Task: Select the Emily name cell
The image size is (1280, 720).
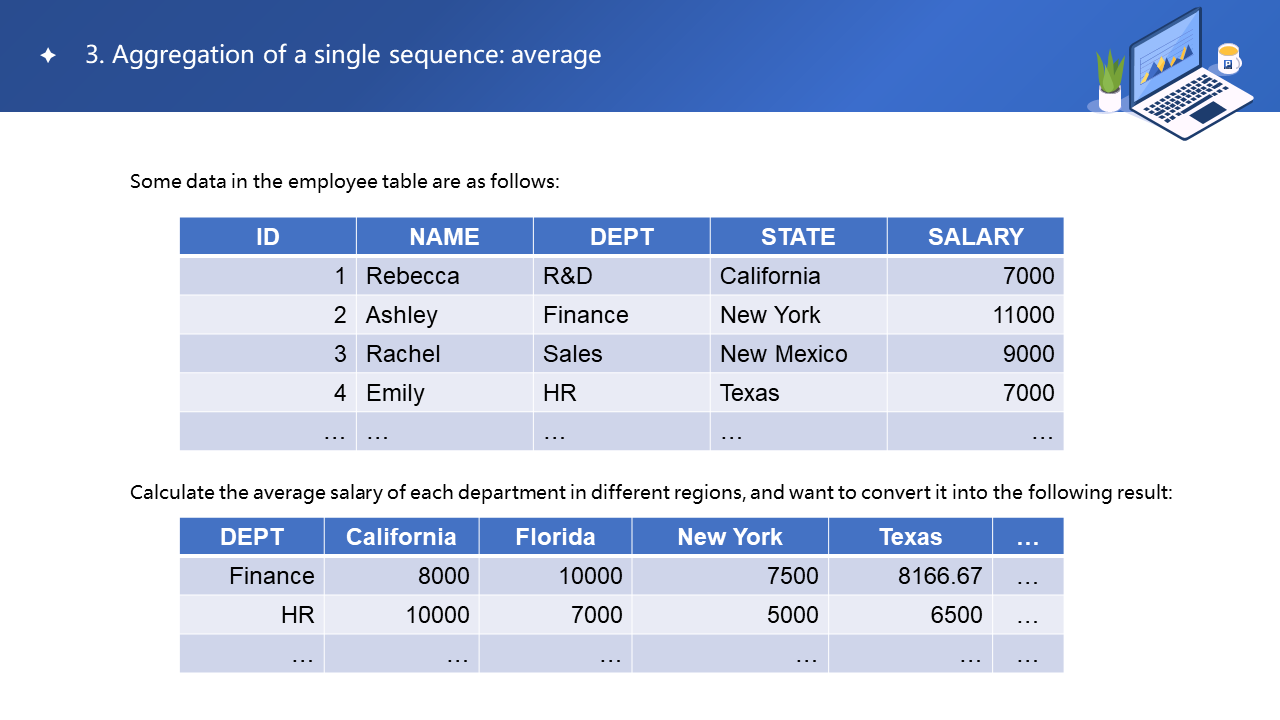Action: tap(396, 393)
